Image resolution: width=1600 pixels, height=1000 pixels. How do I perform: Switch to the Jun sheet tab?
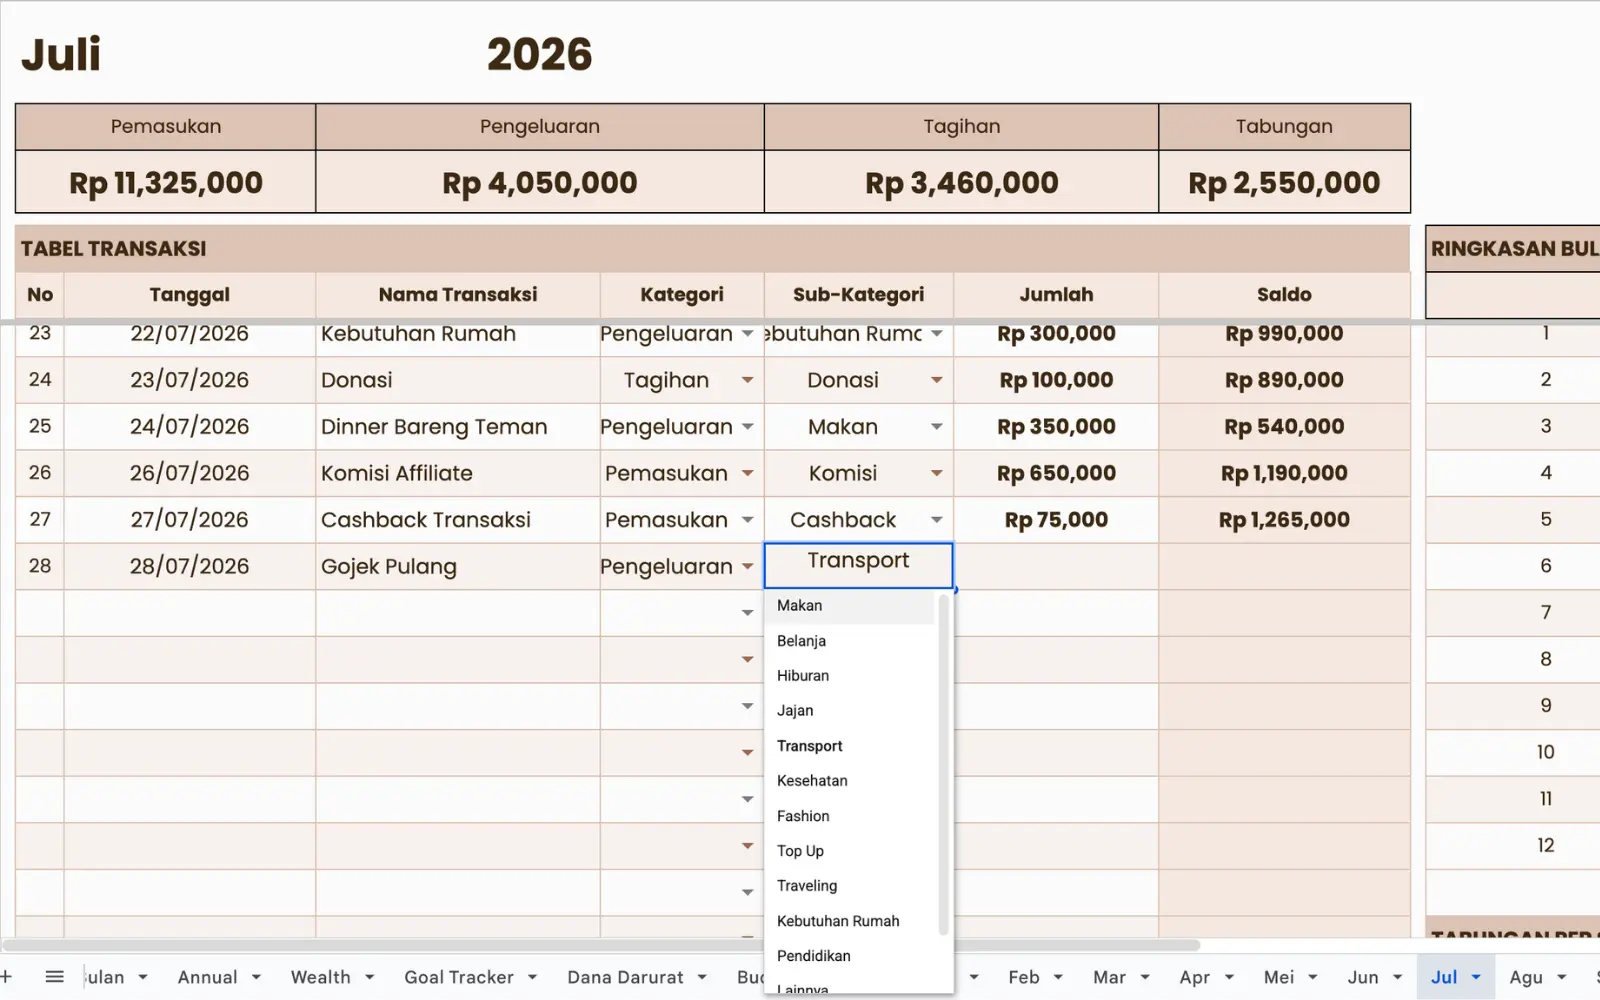pos(1363,977)
